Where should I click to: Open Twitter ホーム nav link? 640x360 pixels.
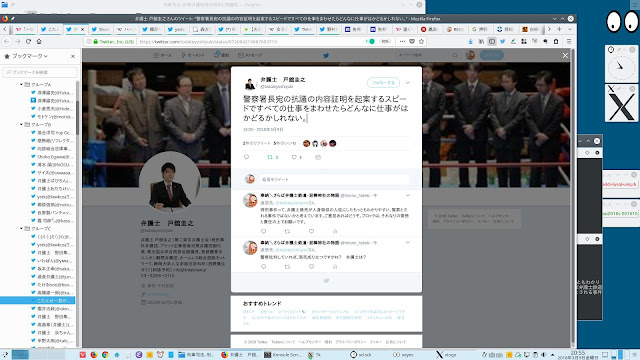162,55
